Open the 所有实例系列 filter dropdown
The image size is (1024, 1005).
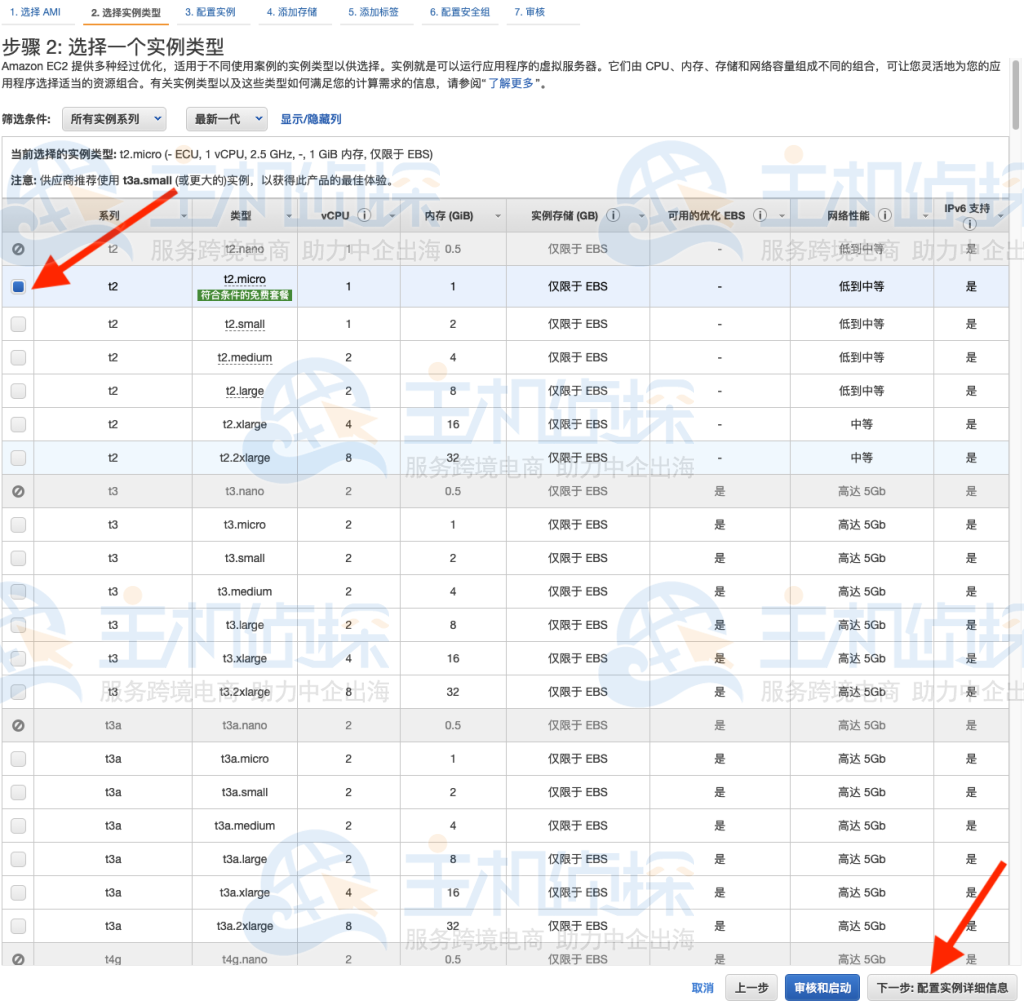coord(112,118)
